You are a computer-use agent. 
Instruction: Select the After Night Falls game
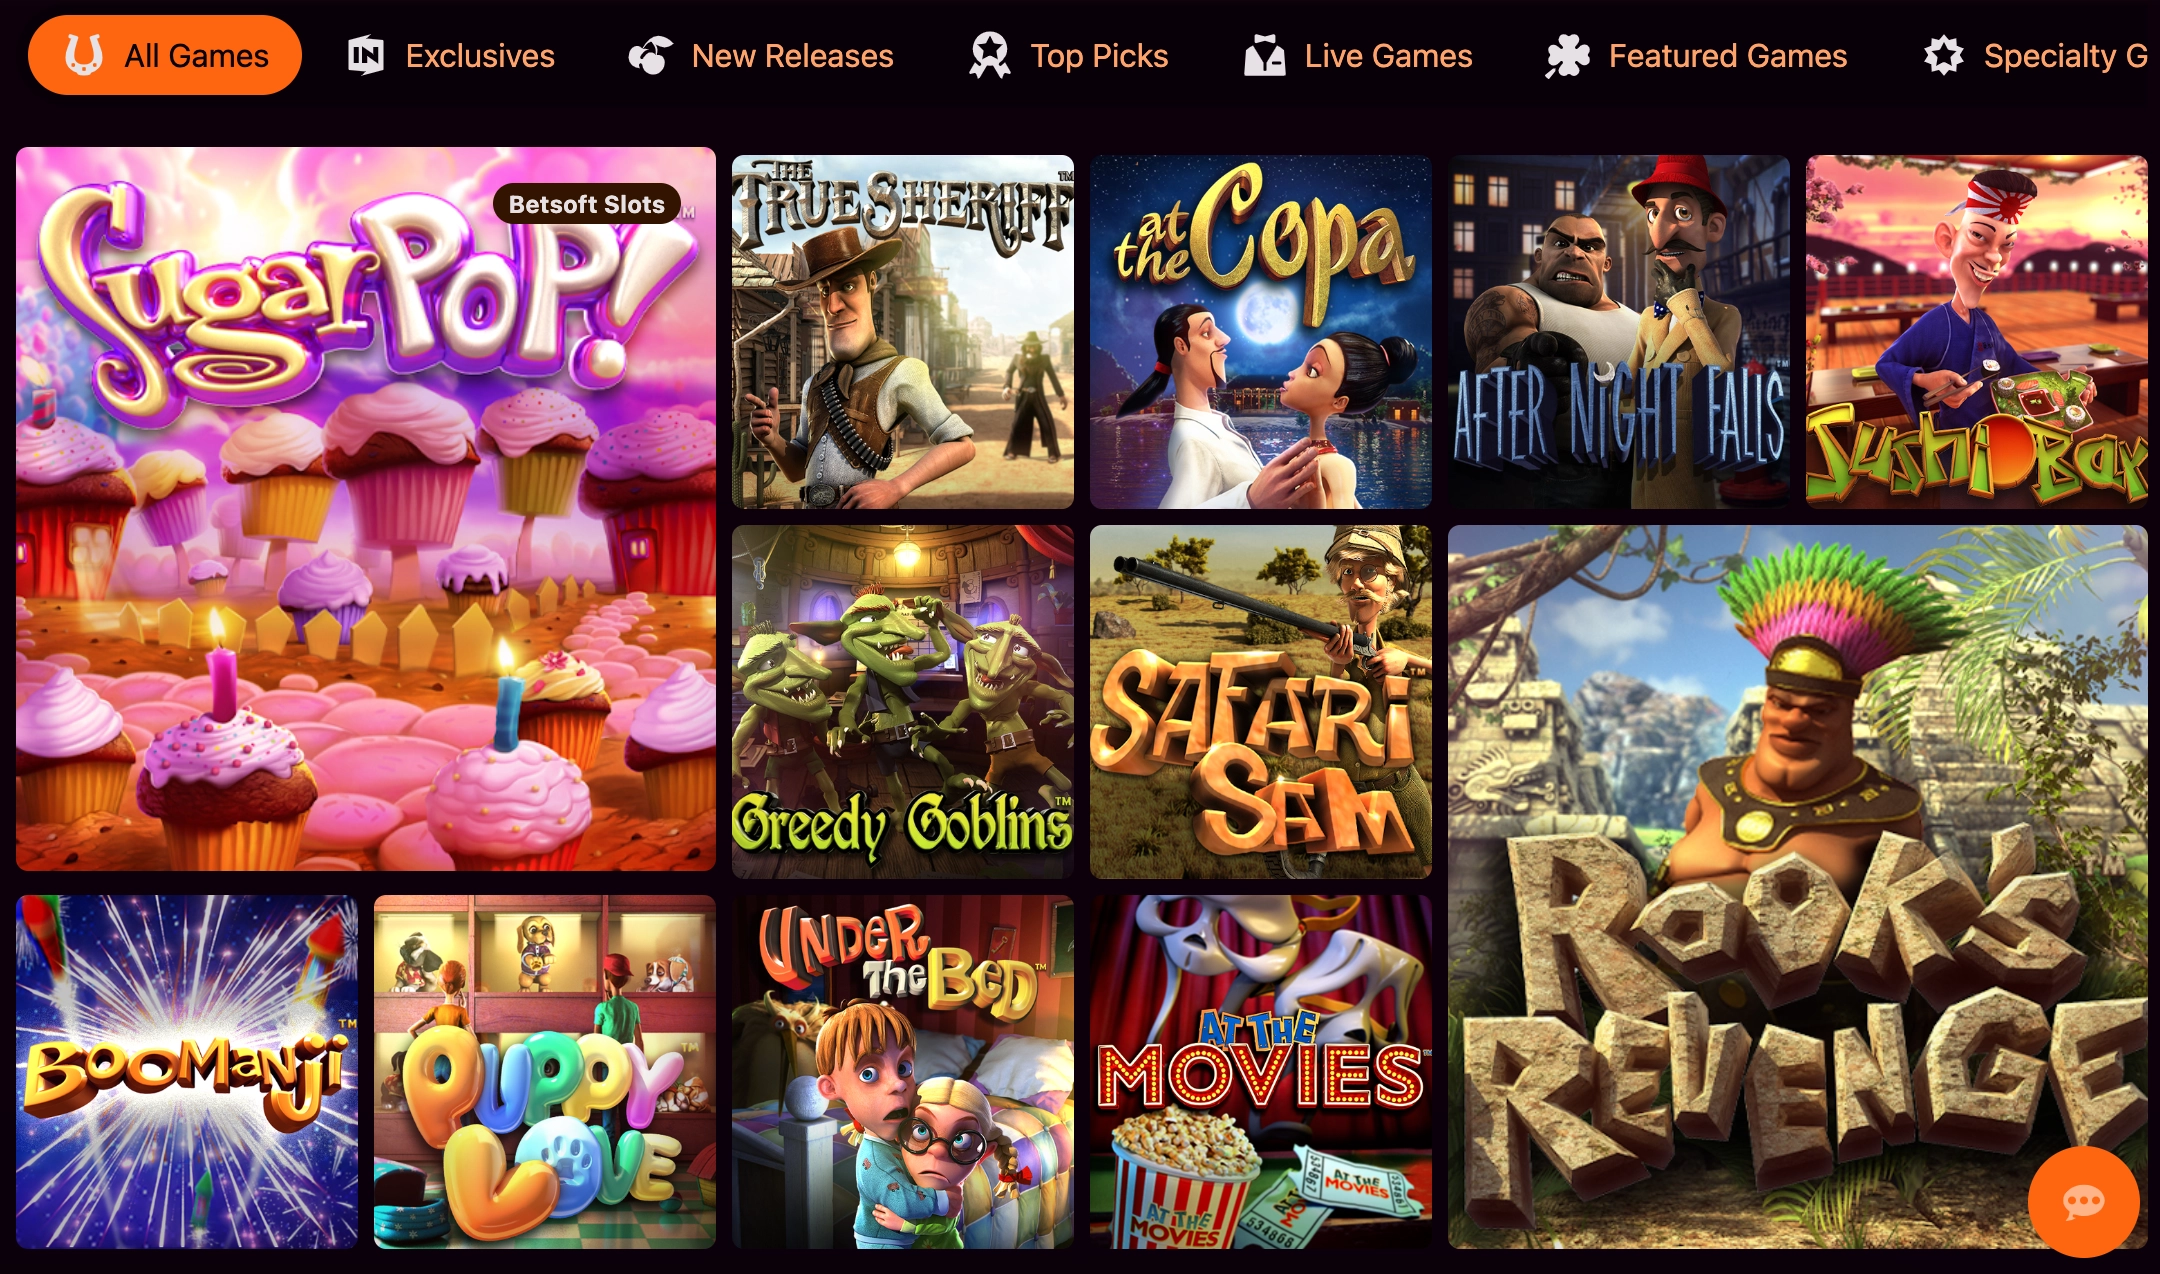click(1619, 332)
